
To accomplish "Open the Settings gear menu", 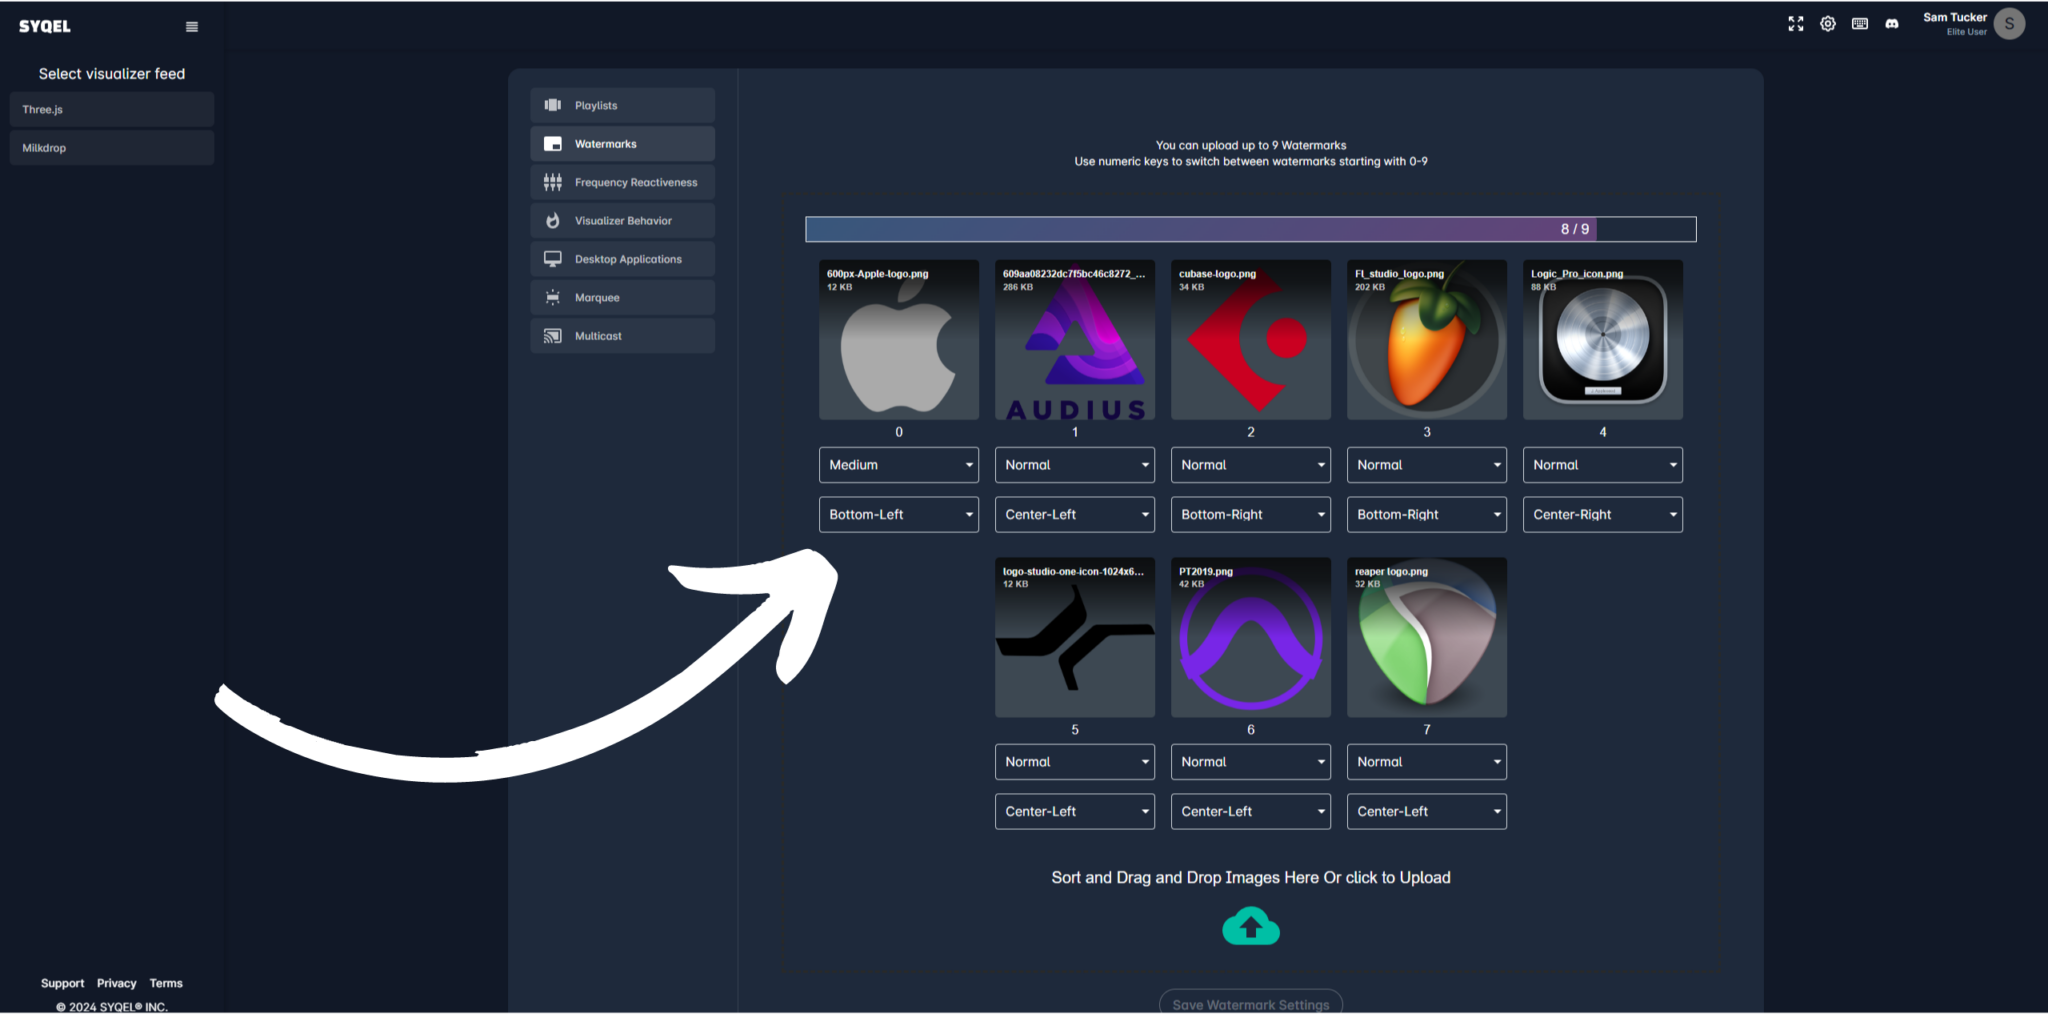I will (1828, 23).
